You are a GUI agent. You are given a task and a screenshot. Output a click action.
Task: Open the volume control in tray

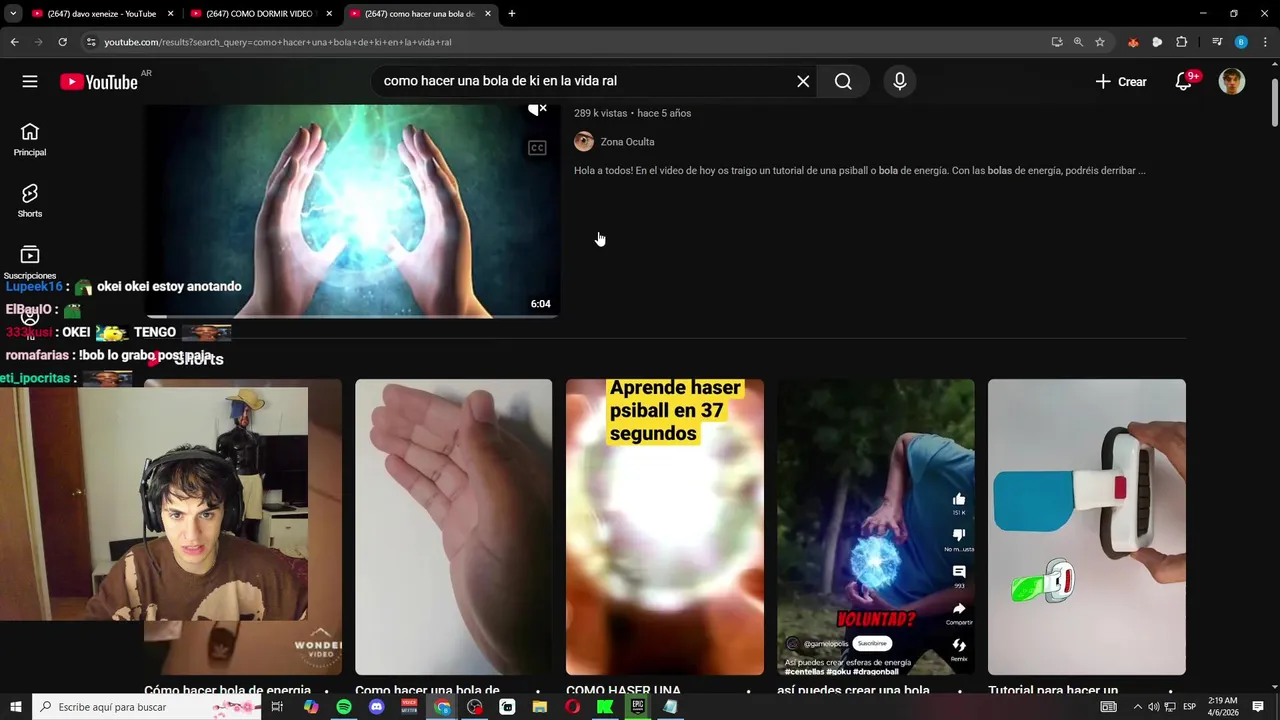click(x=1153, y=707)
